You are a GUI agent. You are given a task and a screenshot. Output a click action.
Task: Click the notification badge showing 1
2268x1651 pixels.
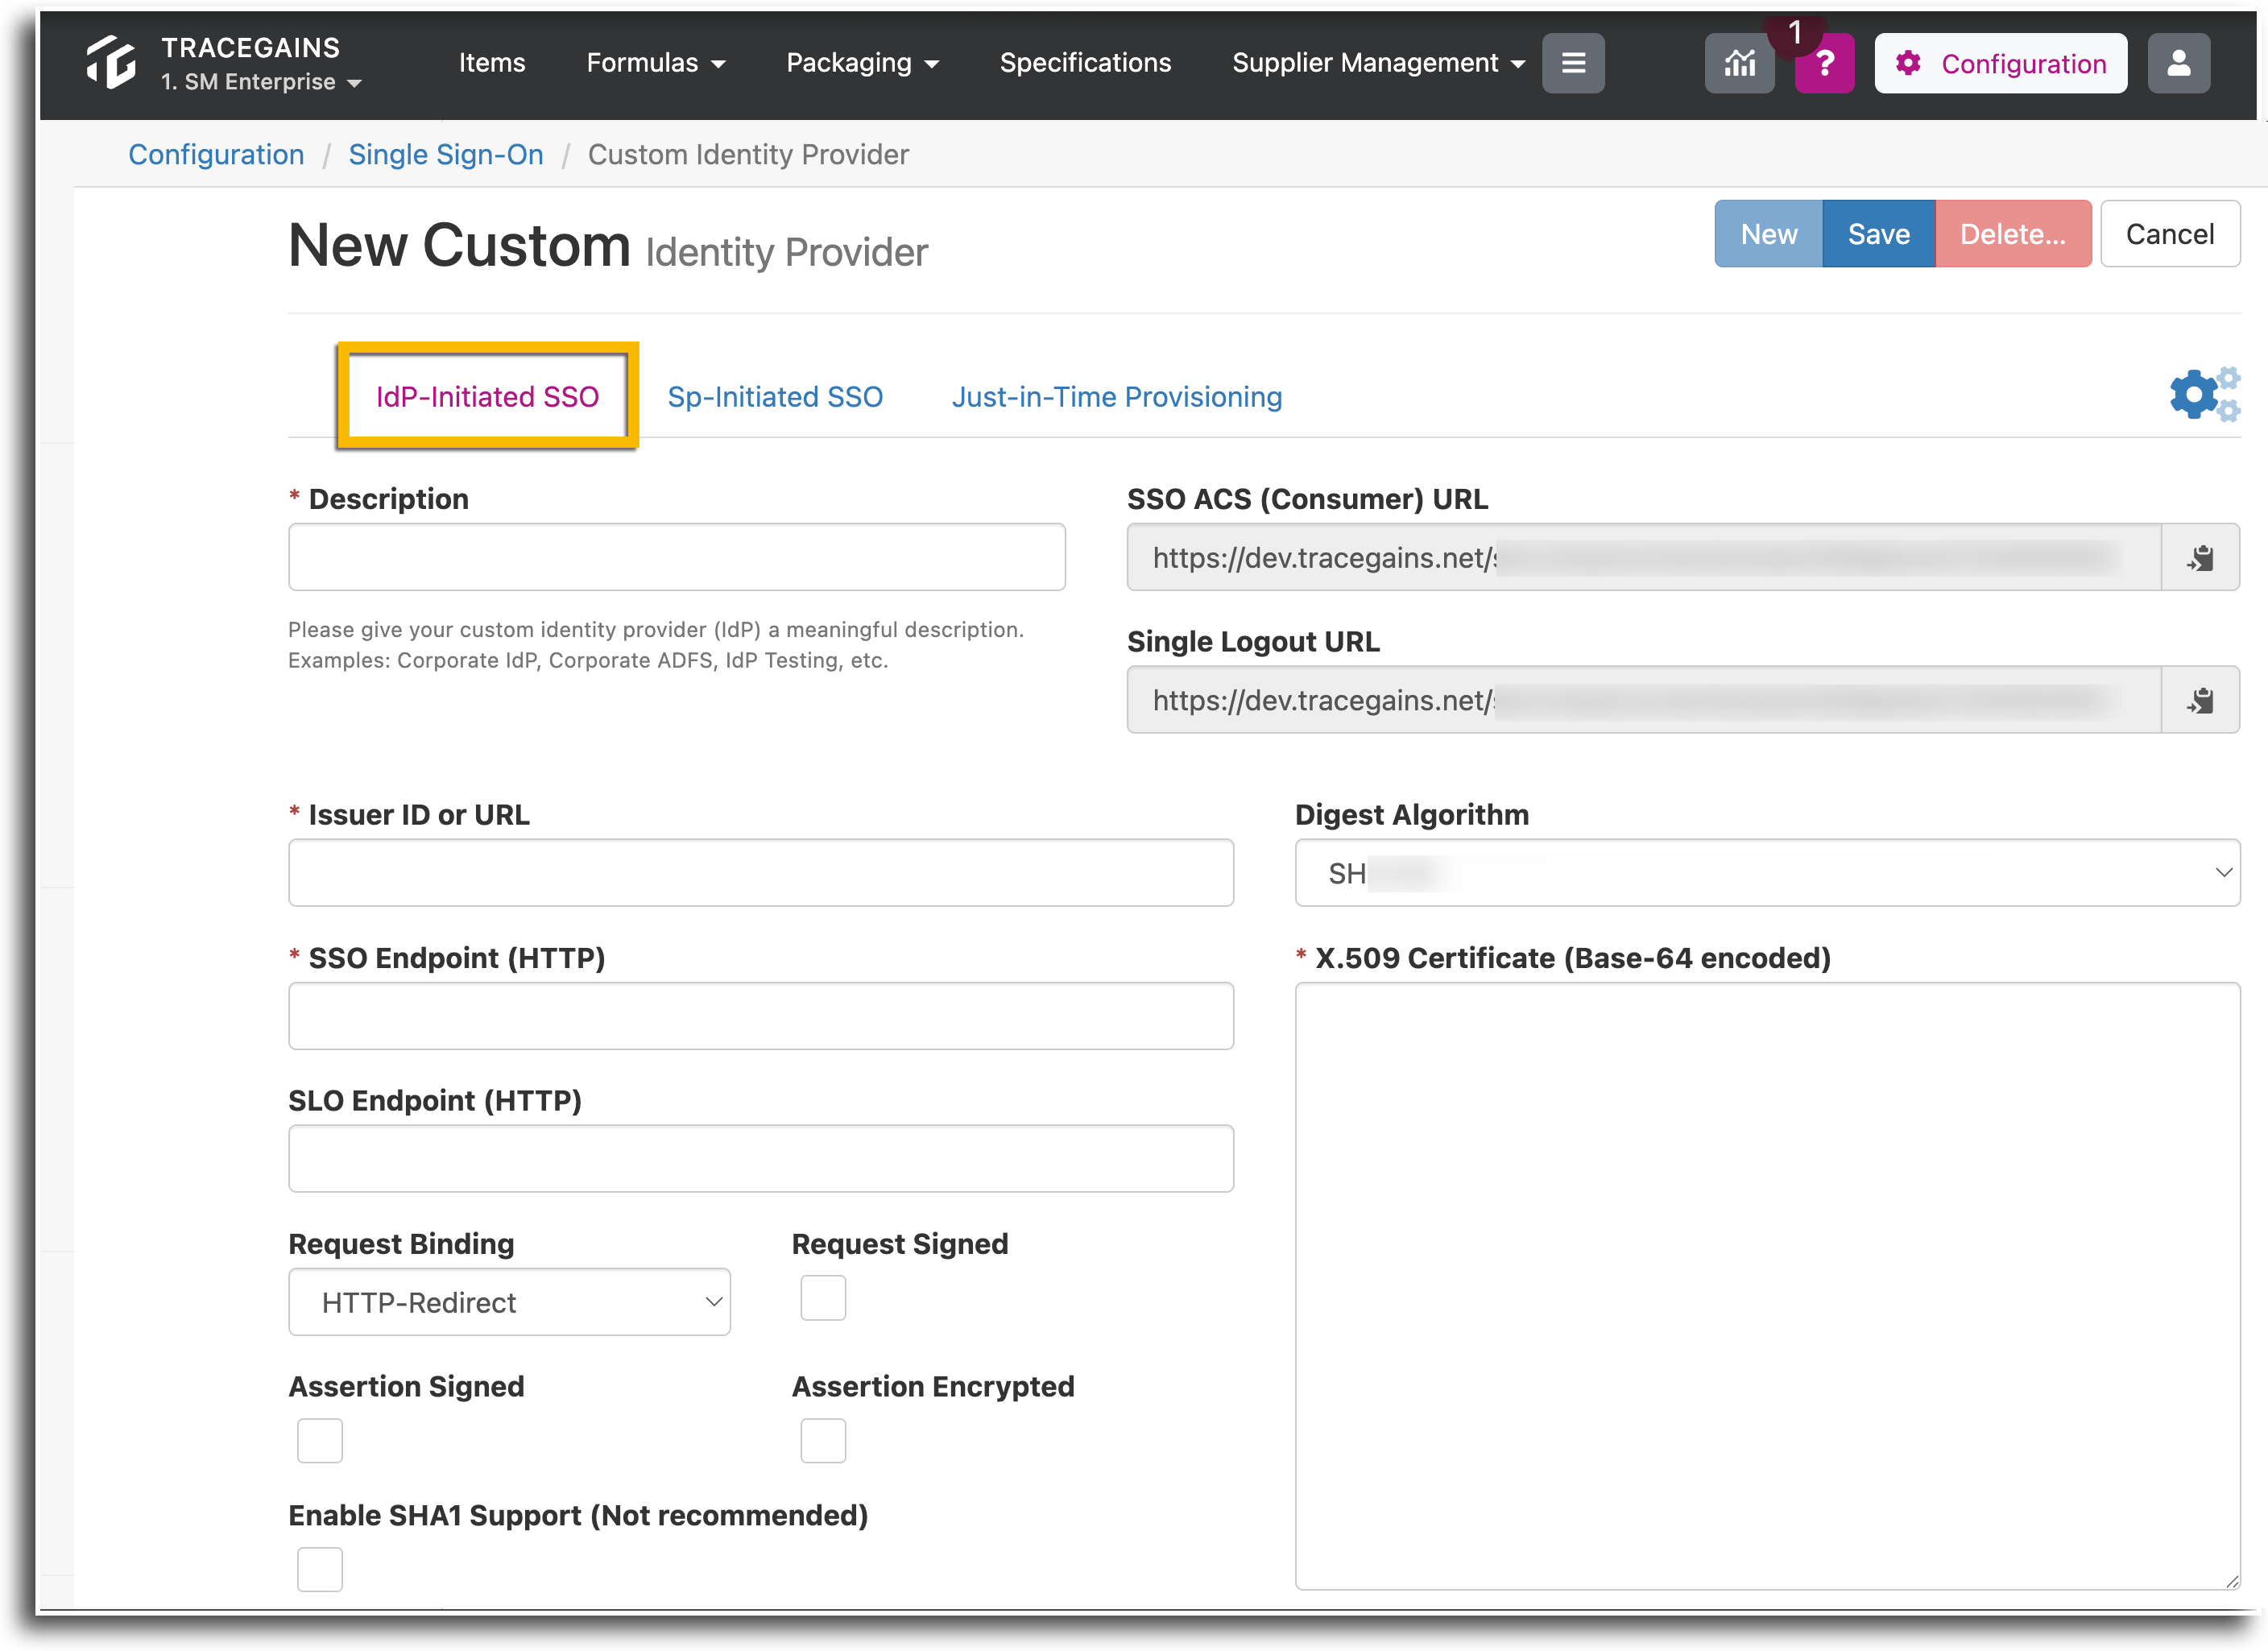(x=1795, y=33)
